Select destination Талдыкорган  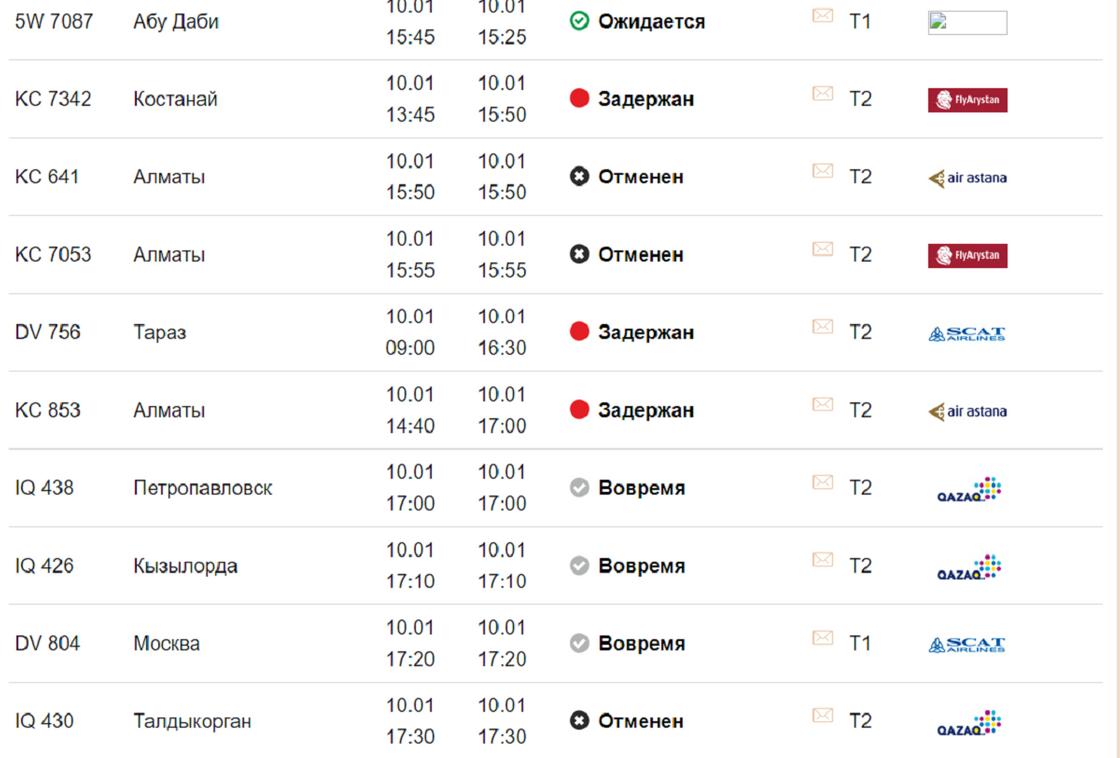point(192,722)
